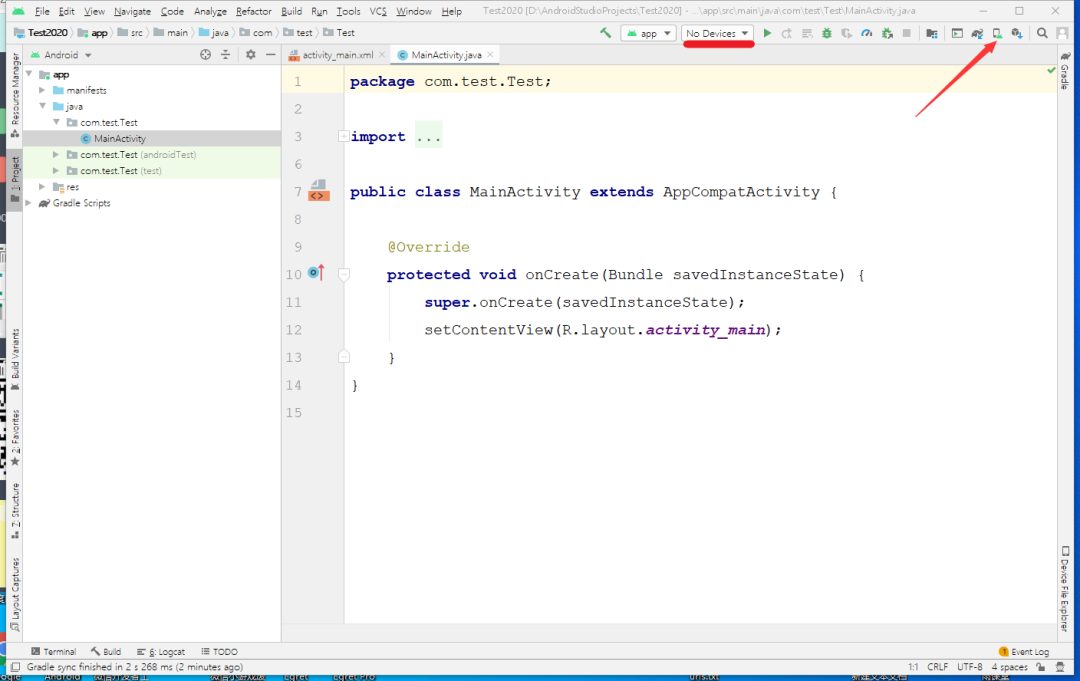The height and width of the screenshot is (681, 1080).
Task: Click Apply Code Changes icon
Action: pos(807,33)
